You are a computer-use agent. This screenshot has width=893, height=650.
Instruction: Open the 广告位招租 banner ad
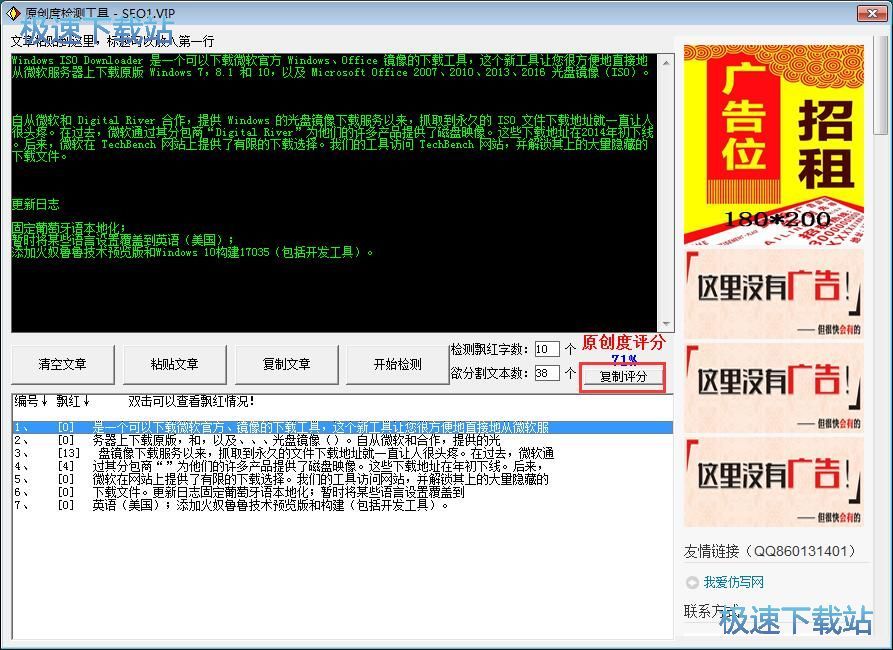(x=773, y=145)
